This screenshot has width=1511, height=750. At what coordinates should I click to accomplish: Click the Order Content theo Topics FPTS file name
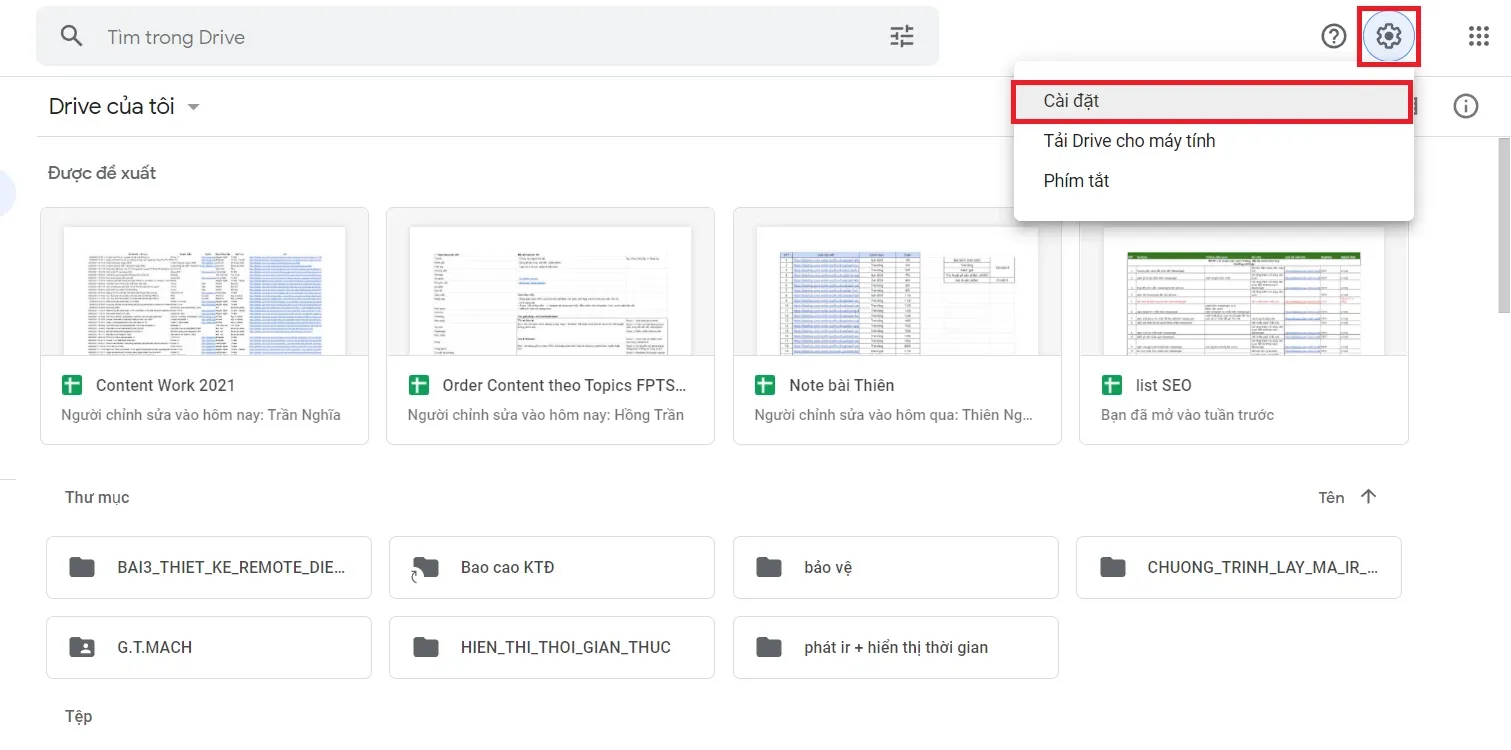(565, 386)
